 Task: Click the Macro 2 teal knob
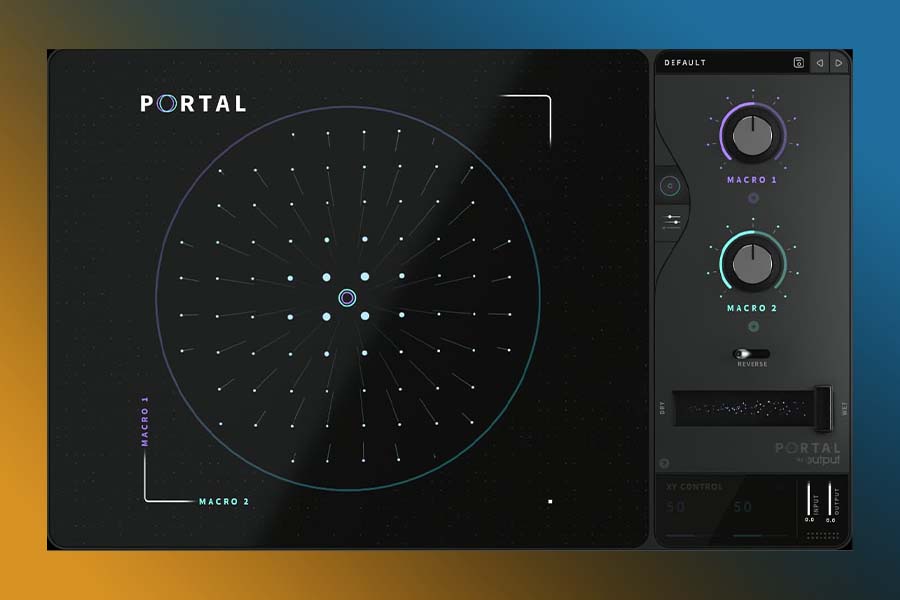(752, 264)
